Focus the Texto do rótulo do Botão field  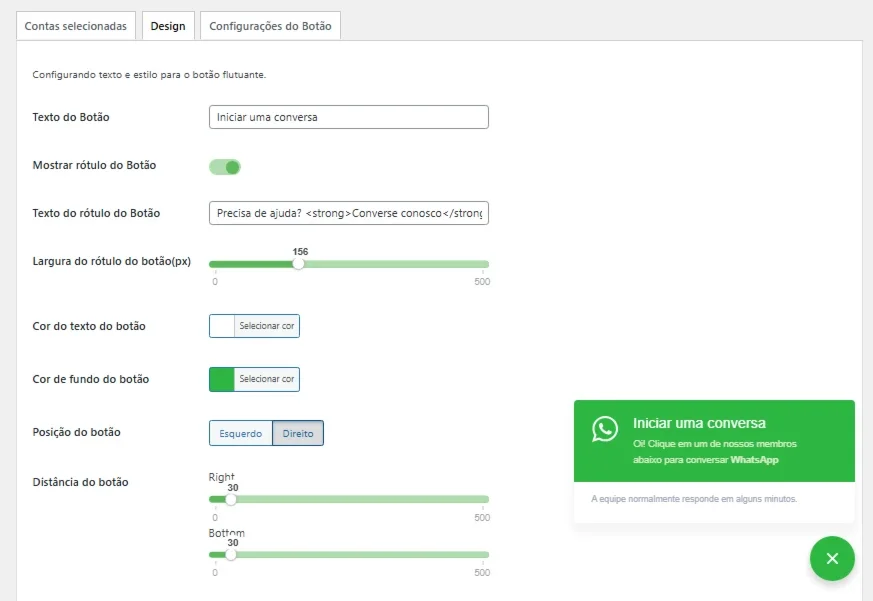pos(349,213)
